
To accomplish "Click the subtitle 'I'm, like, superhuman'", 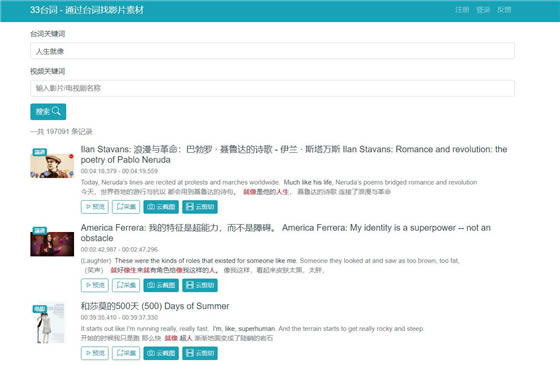I will point(244,329).
